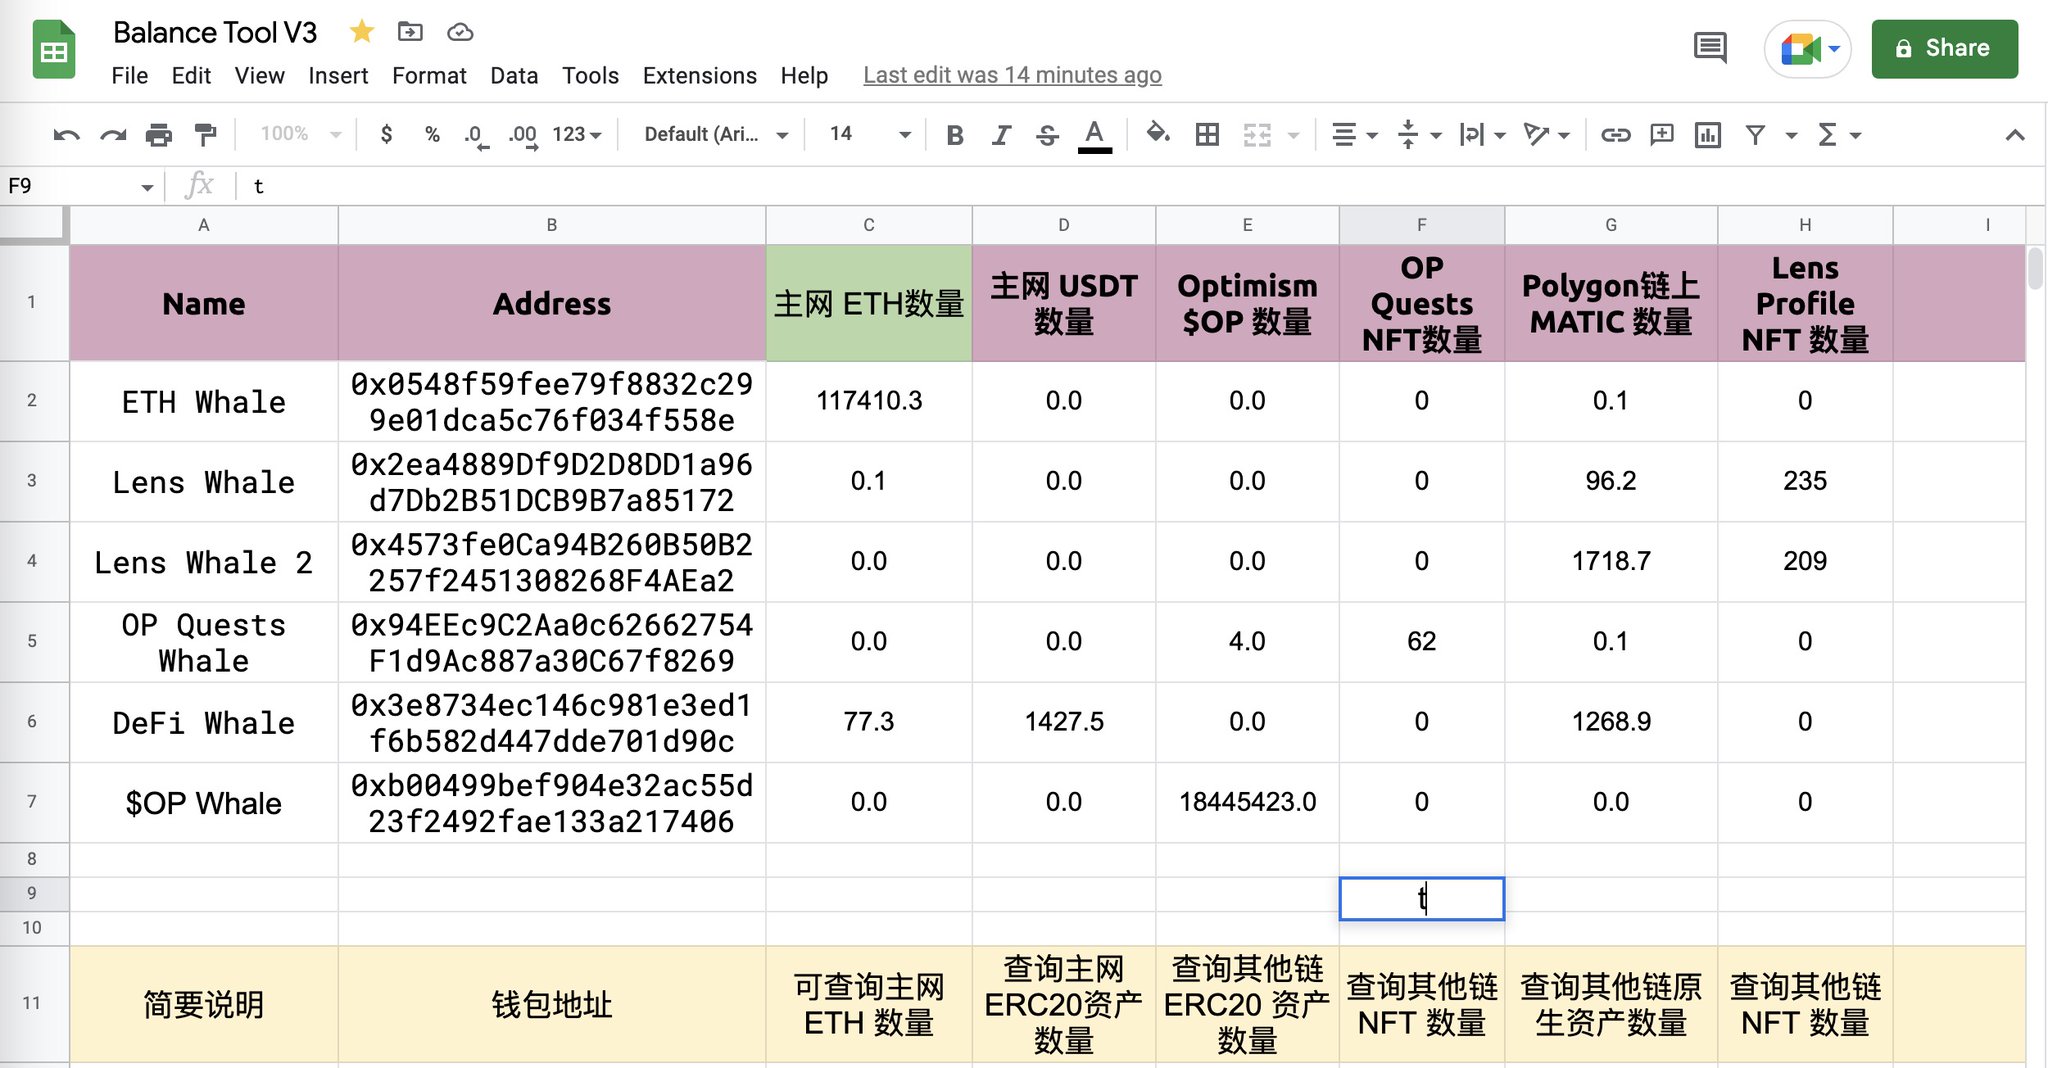Click the insert chart icon
The height and width of the screenshot is (1068, 2048).
click(1708, 135)
